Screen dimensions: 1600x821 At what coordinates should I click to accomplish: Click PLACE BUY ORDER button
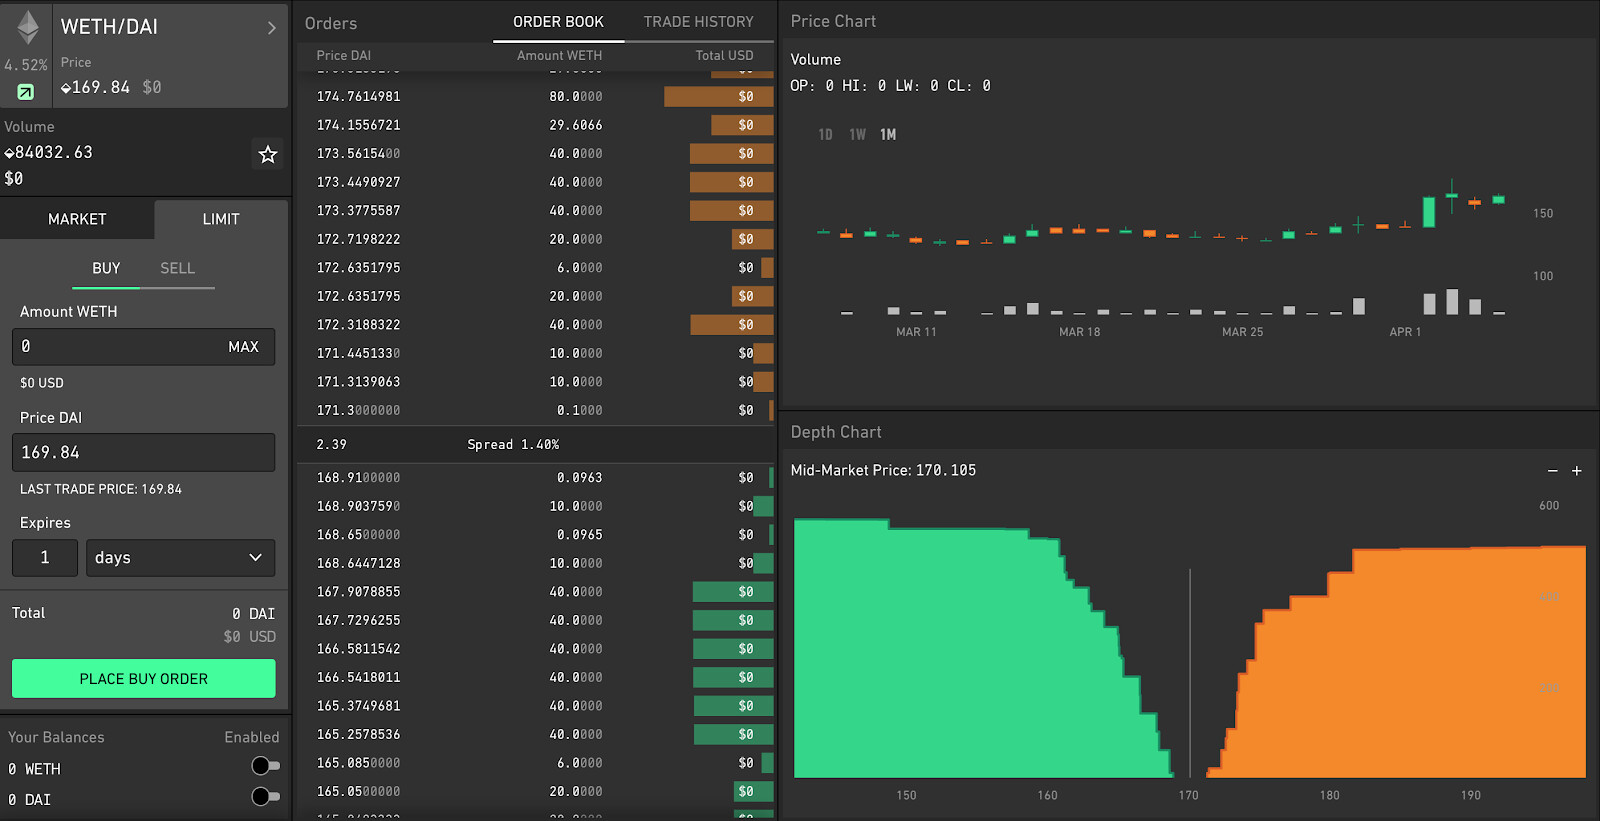click(x=143, y=678)
